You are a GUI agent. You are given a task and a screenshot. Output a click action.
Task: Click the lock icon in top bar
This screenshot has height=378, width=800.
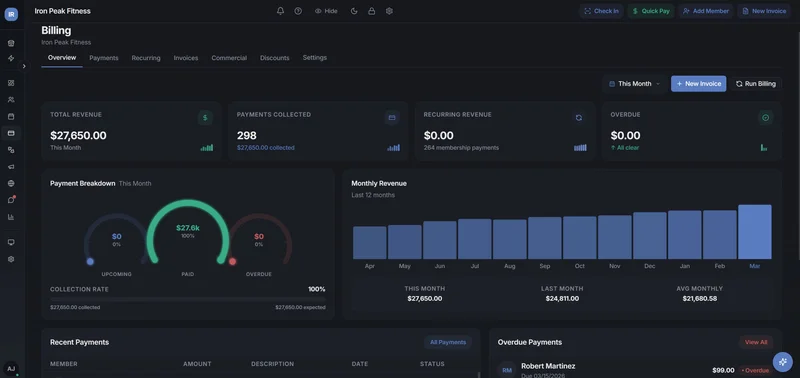pos(371,11)
